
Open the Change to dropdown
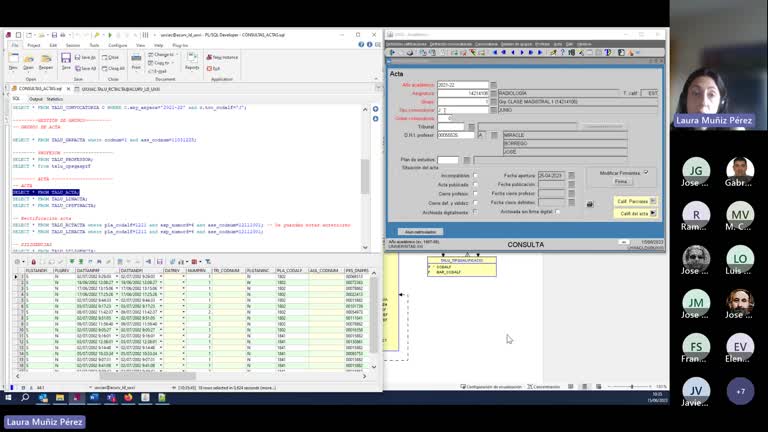click(x=163, y=54)
